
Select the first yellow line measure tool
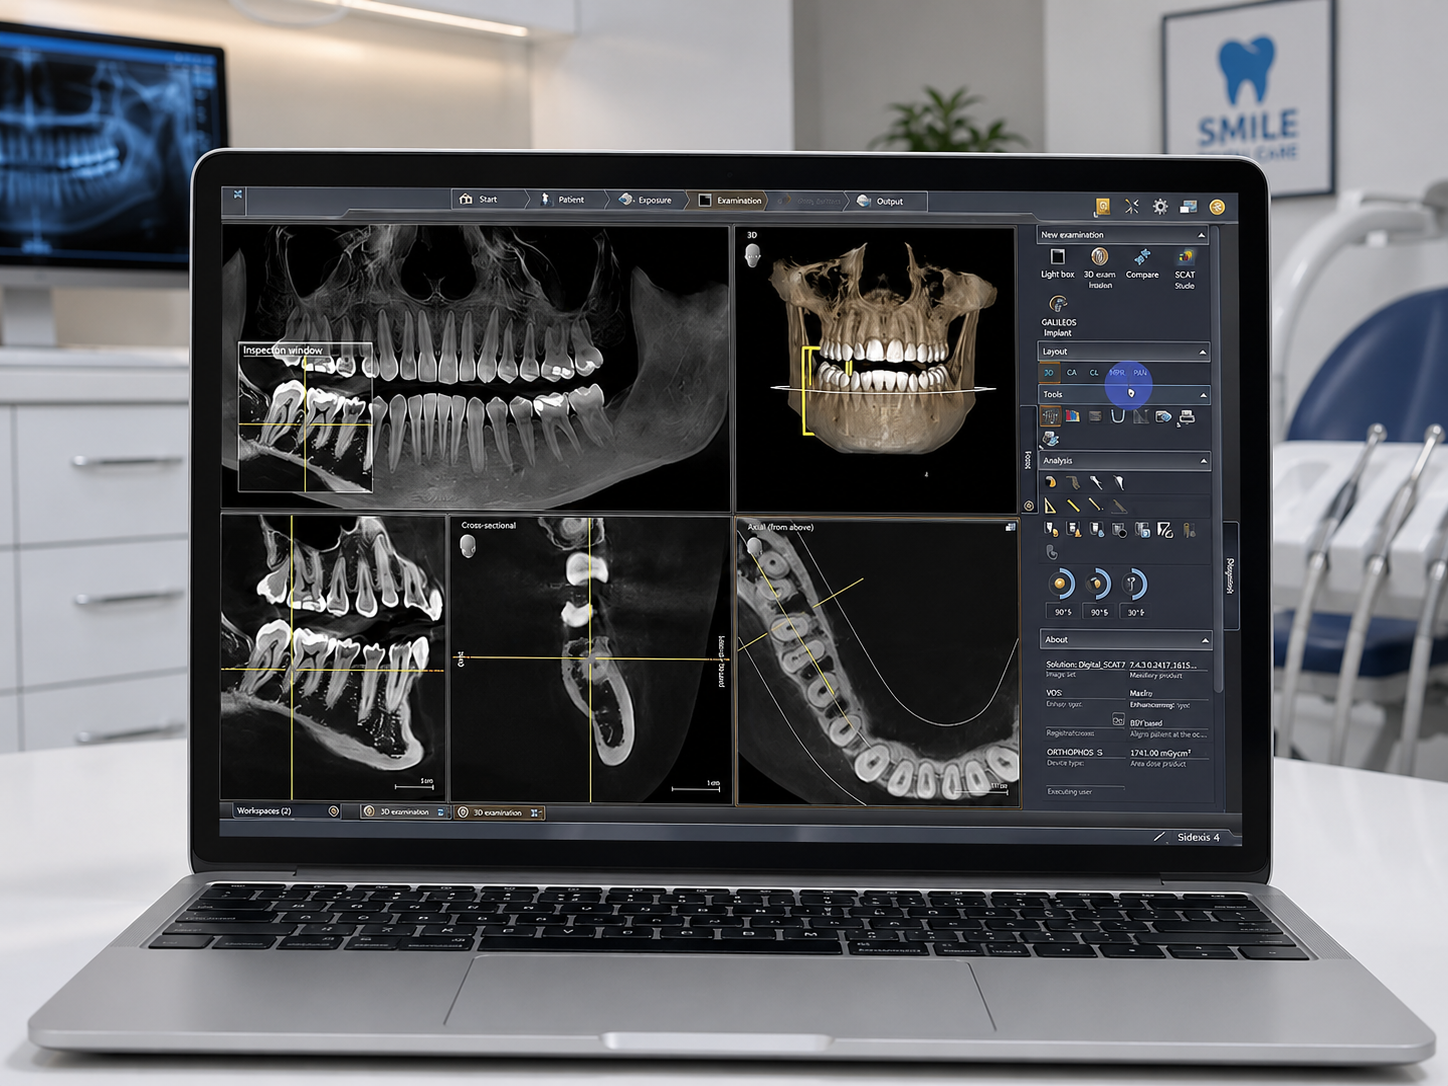(x=1073, y=506)
